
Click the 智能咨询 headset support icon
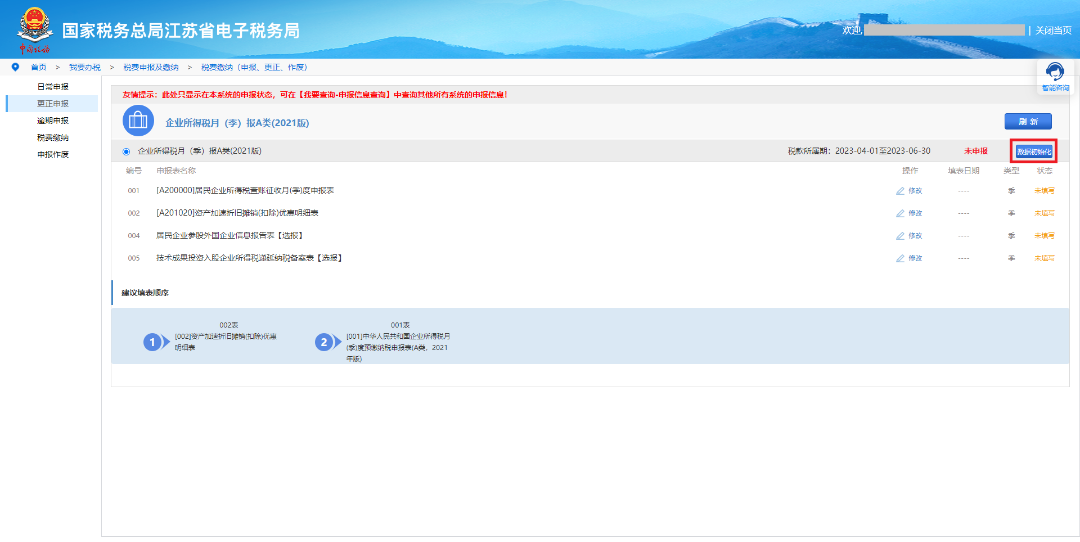click(x=1054, y=72)
